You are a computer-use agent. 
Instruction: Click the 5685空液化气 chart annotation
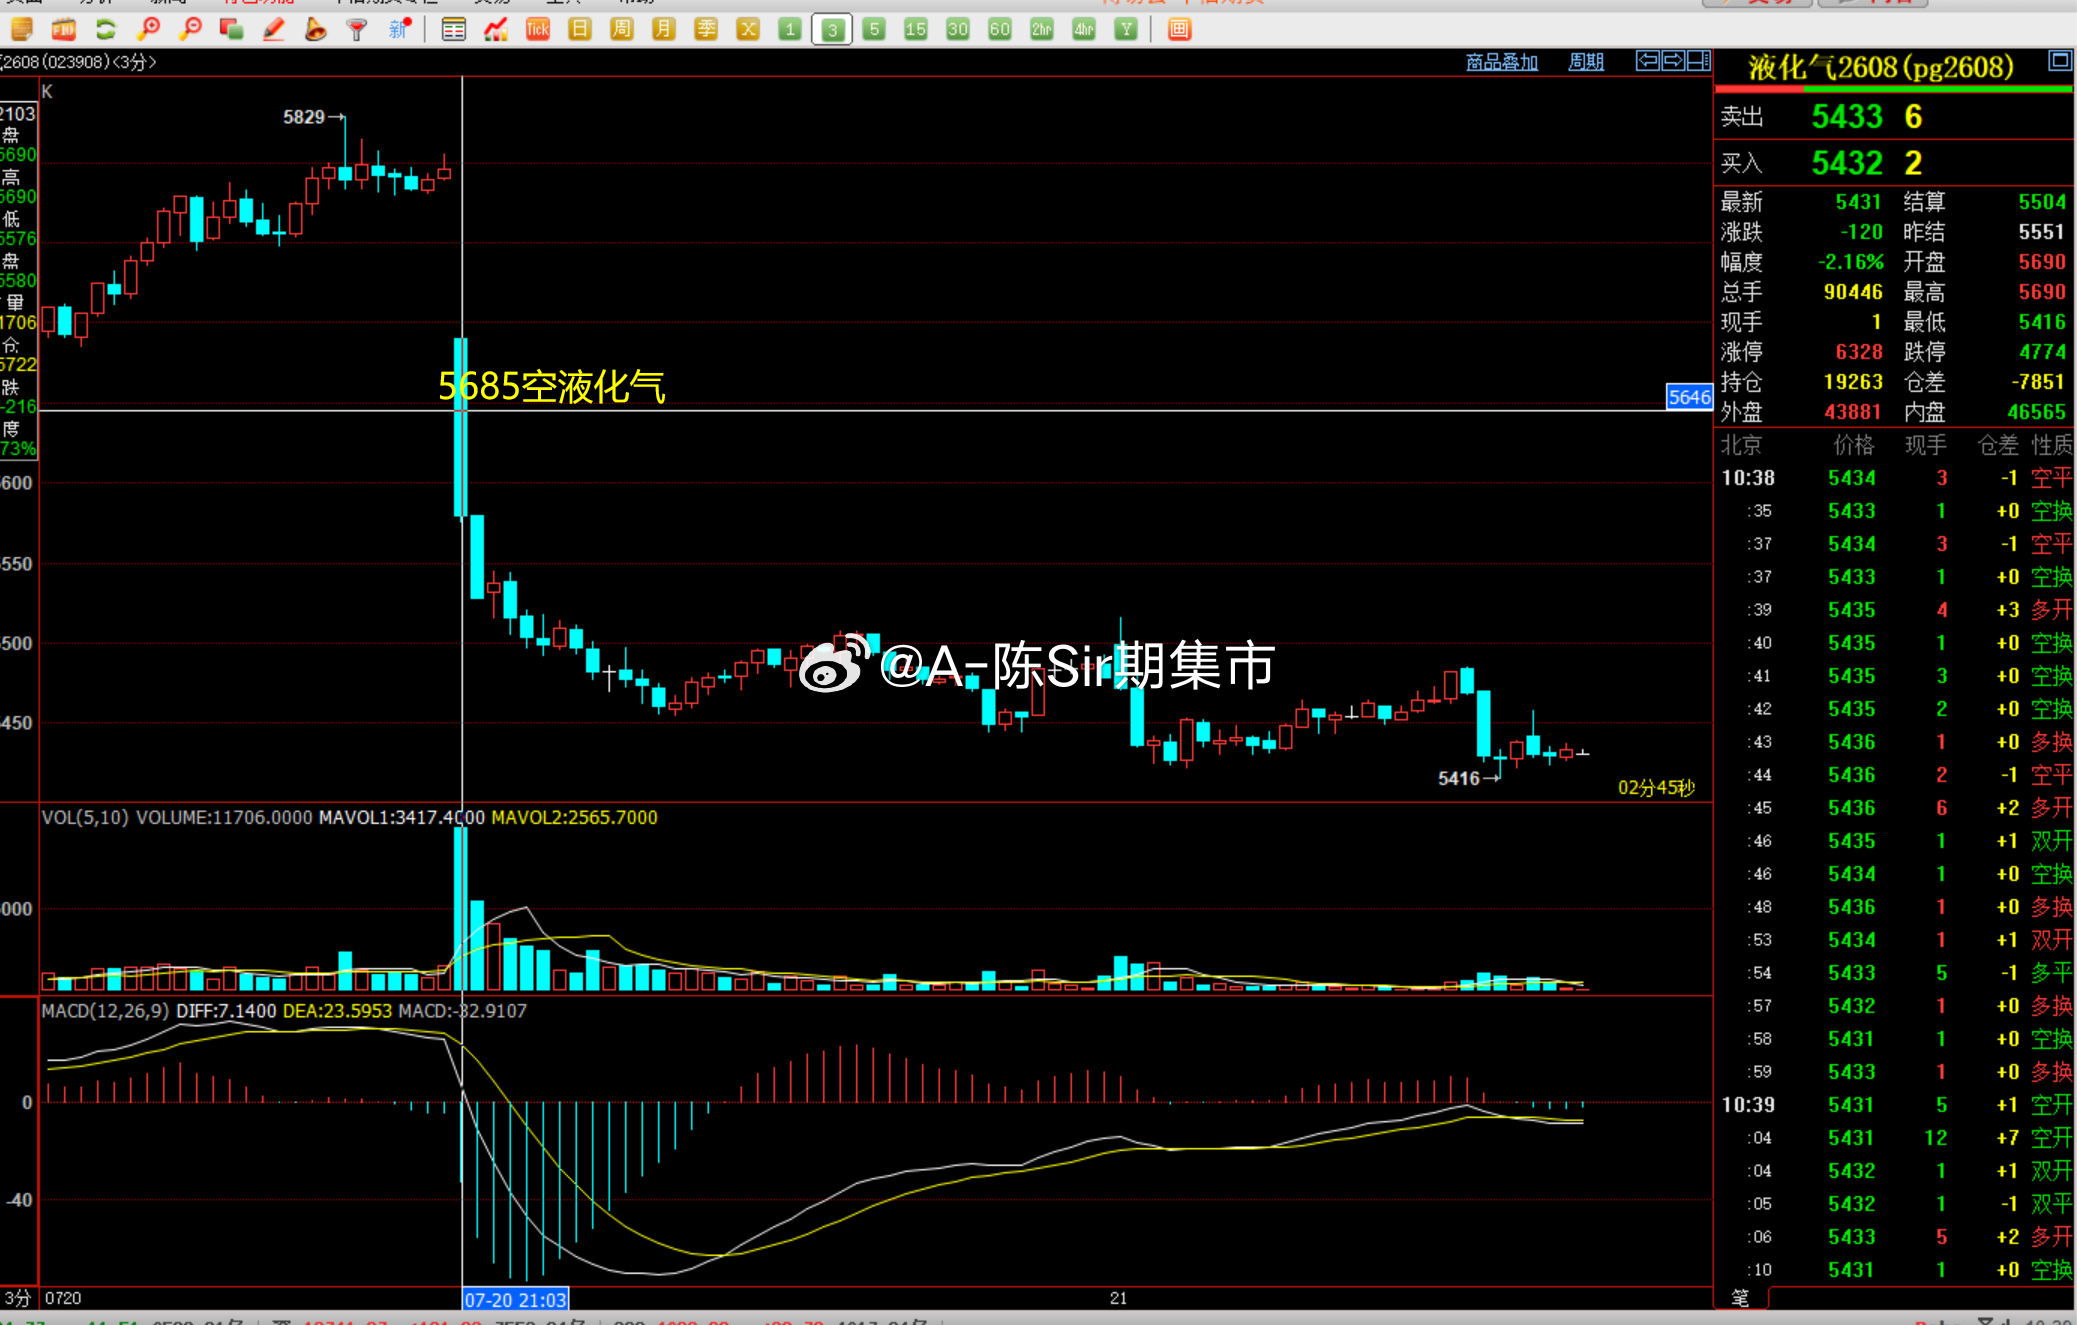point(551,386)
